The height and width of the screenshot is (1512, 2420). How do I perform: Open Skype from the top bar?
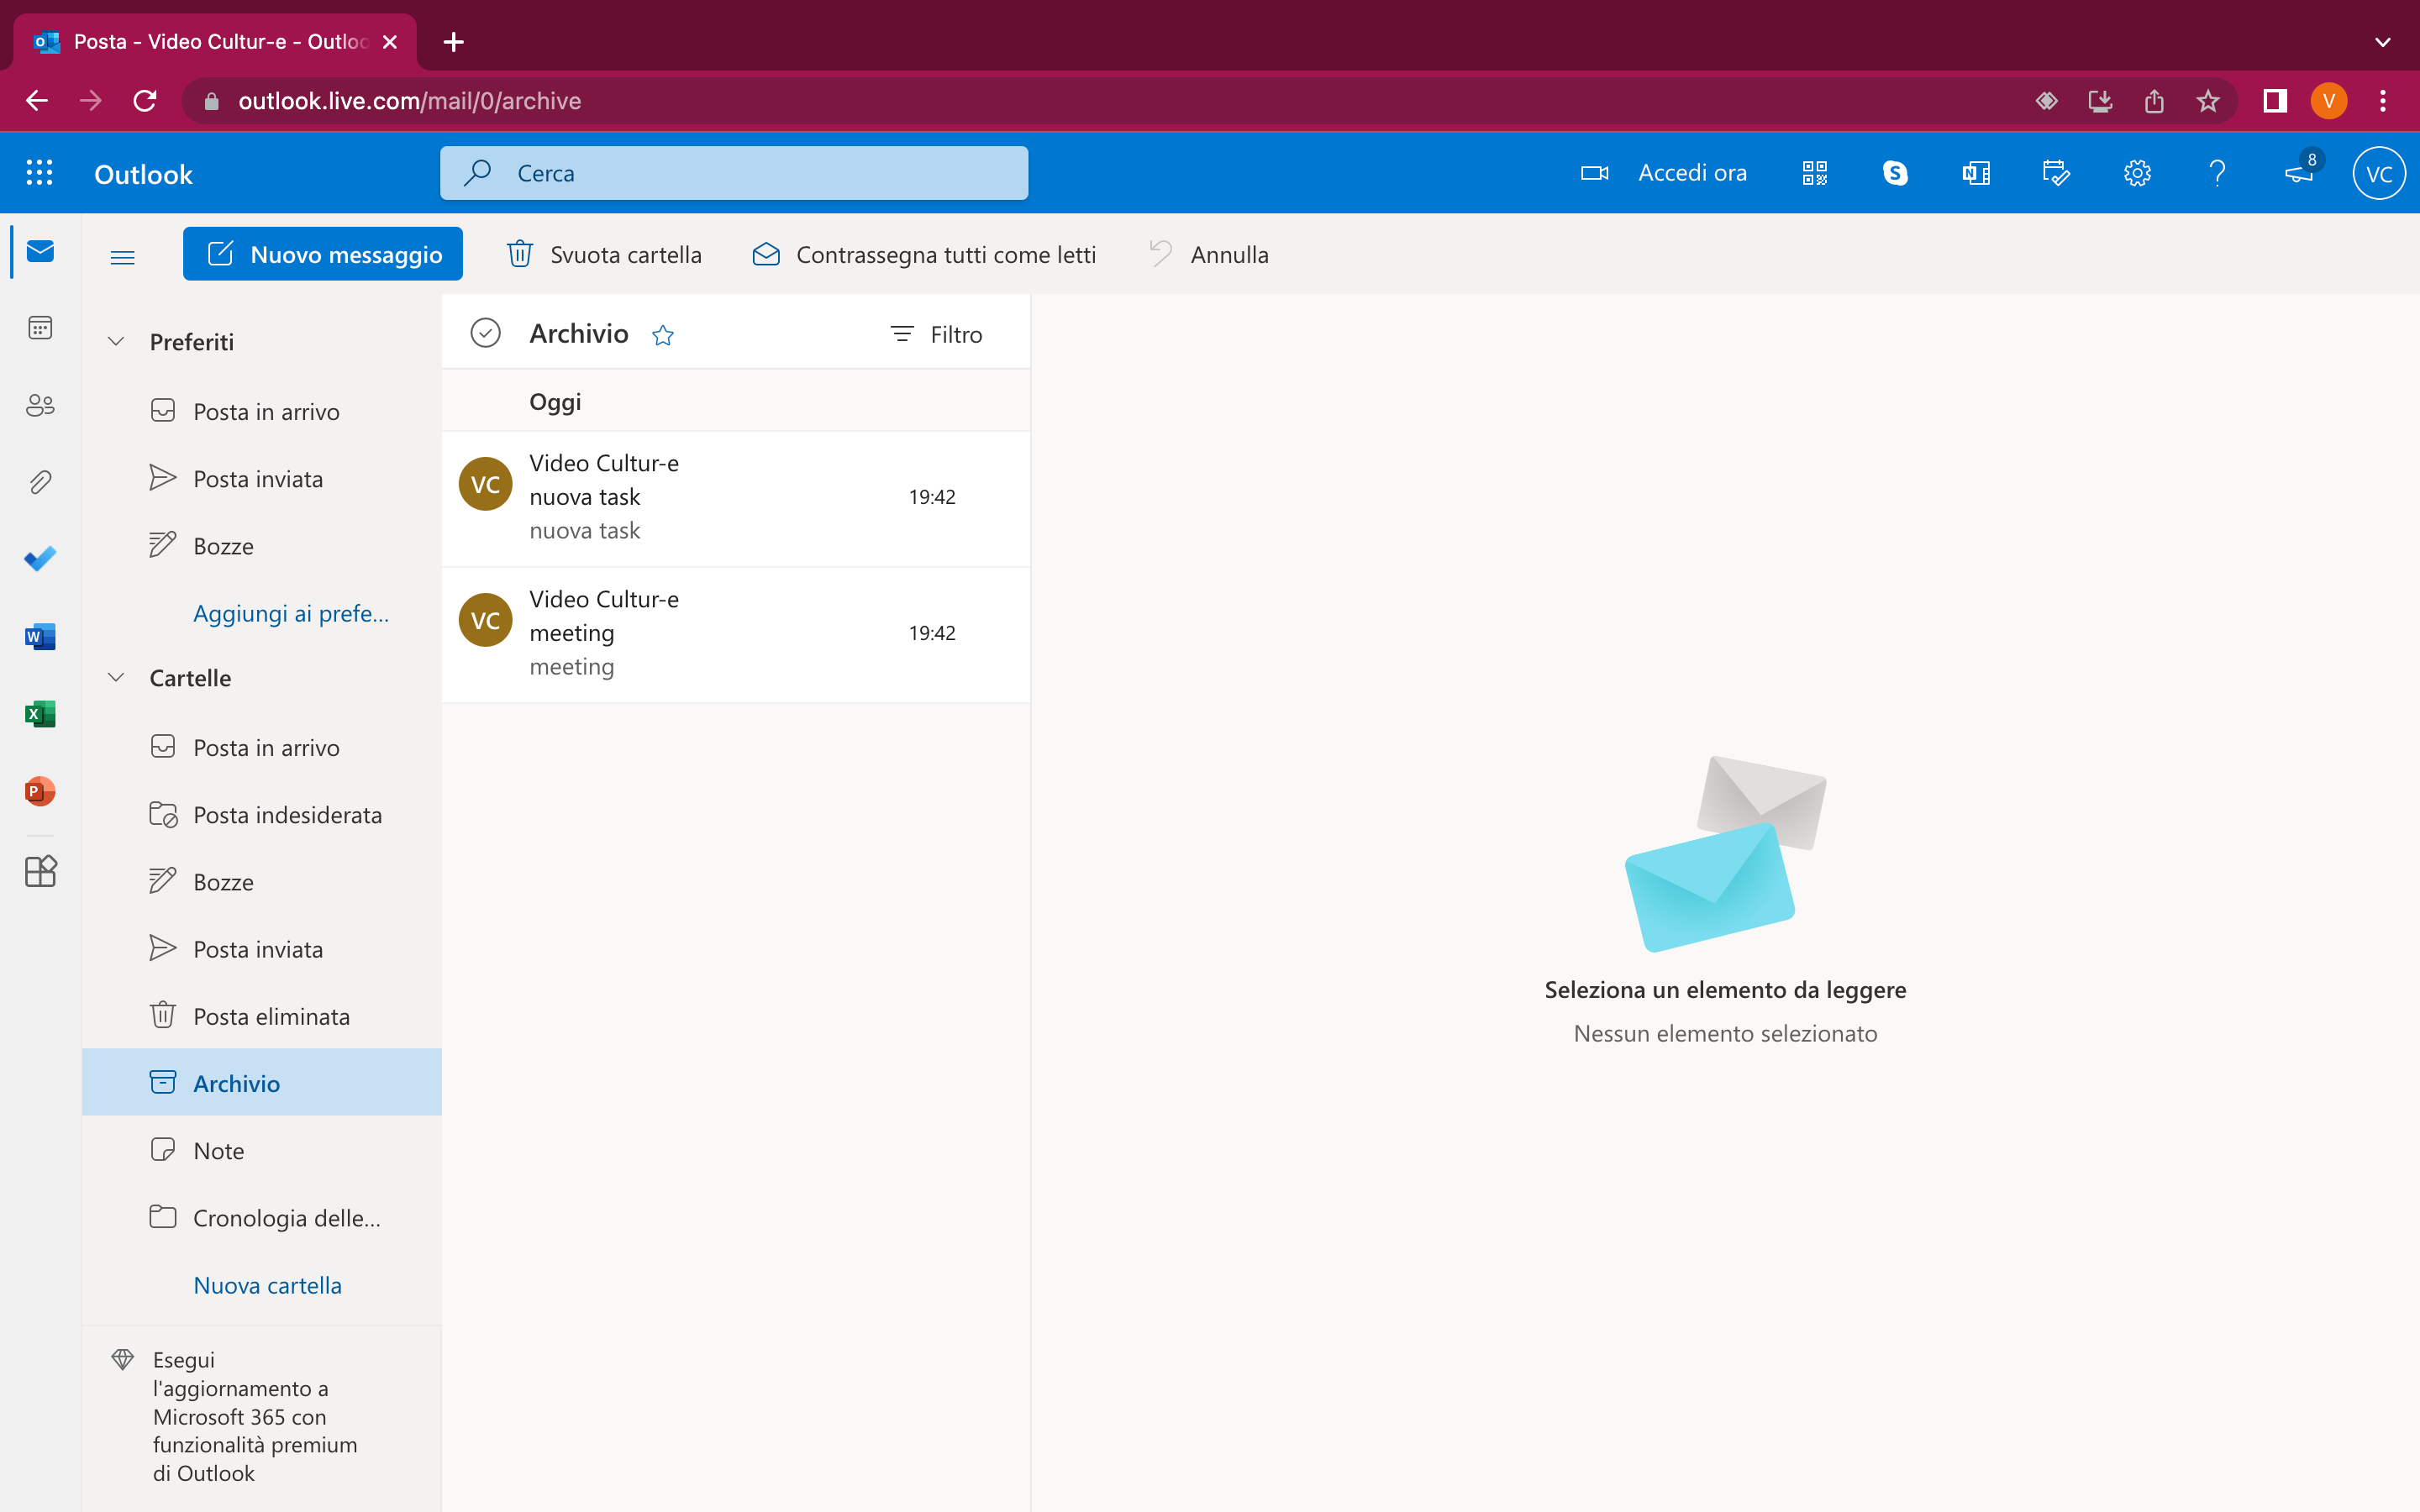pyautogui.click(x=1895, y=172)
